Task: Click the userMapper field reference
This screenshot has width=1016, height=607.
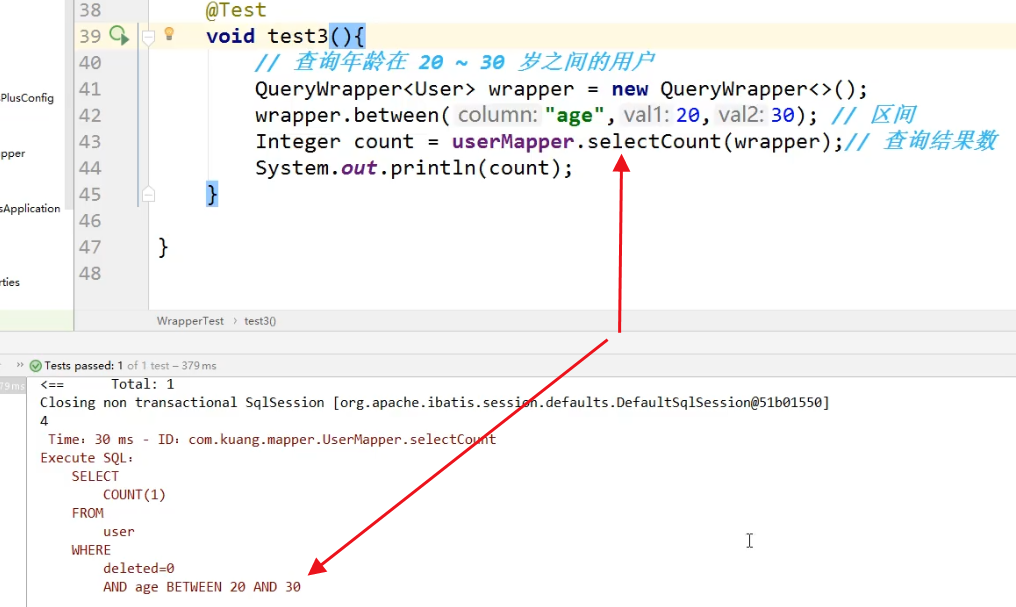Action: point(513,142)
